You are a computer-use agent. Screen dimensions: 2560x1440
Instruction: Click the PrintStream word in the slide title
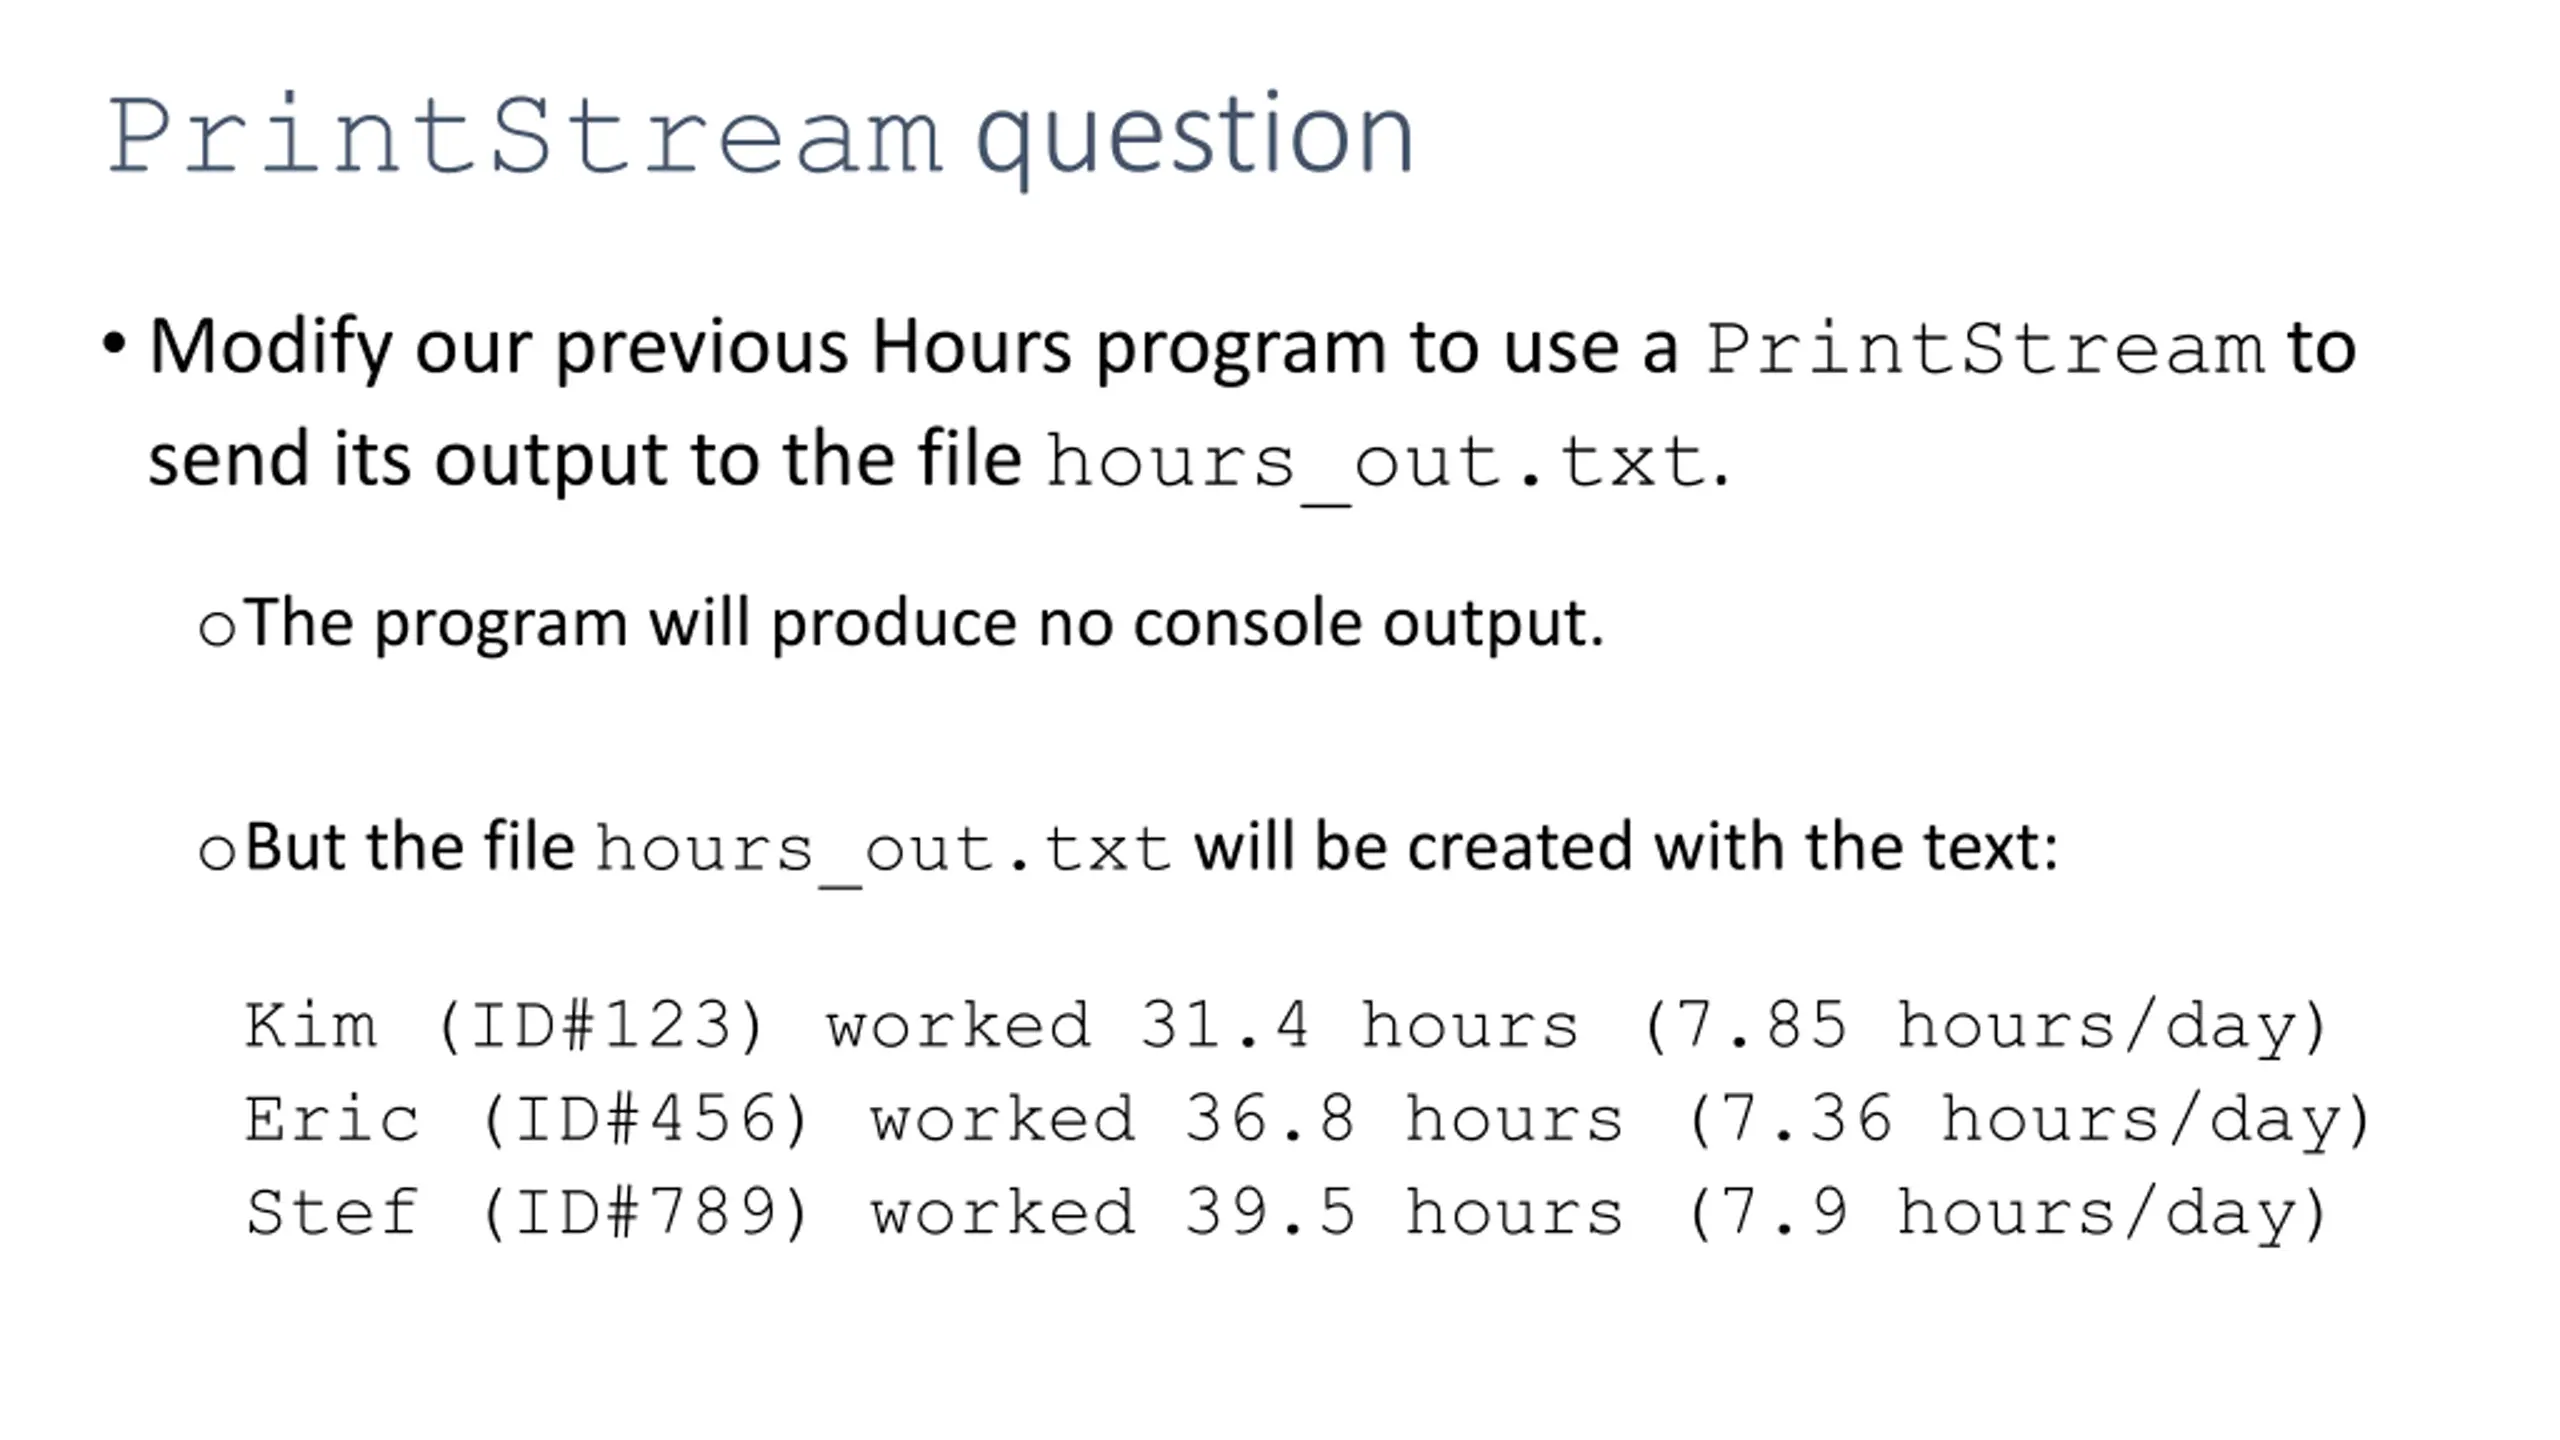coord(525,135)
